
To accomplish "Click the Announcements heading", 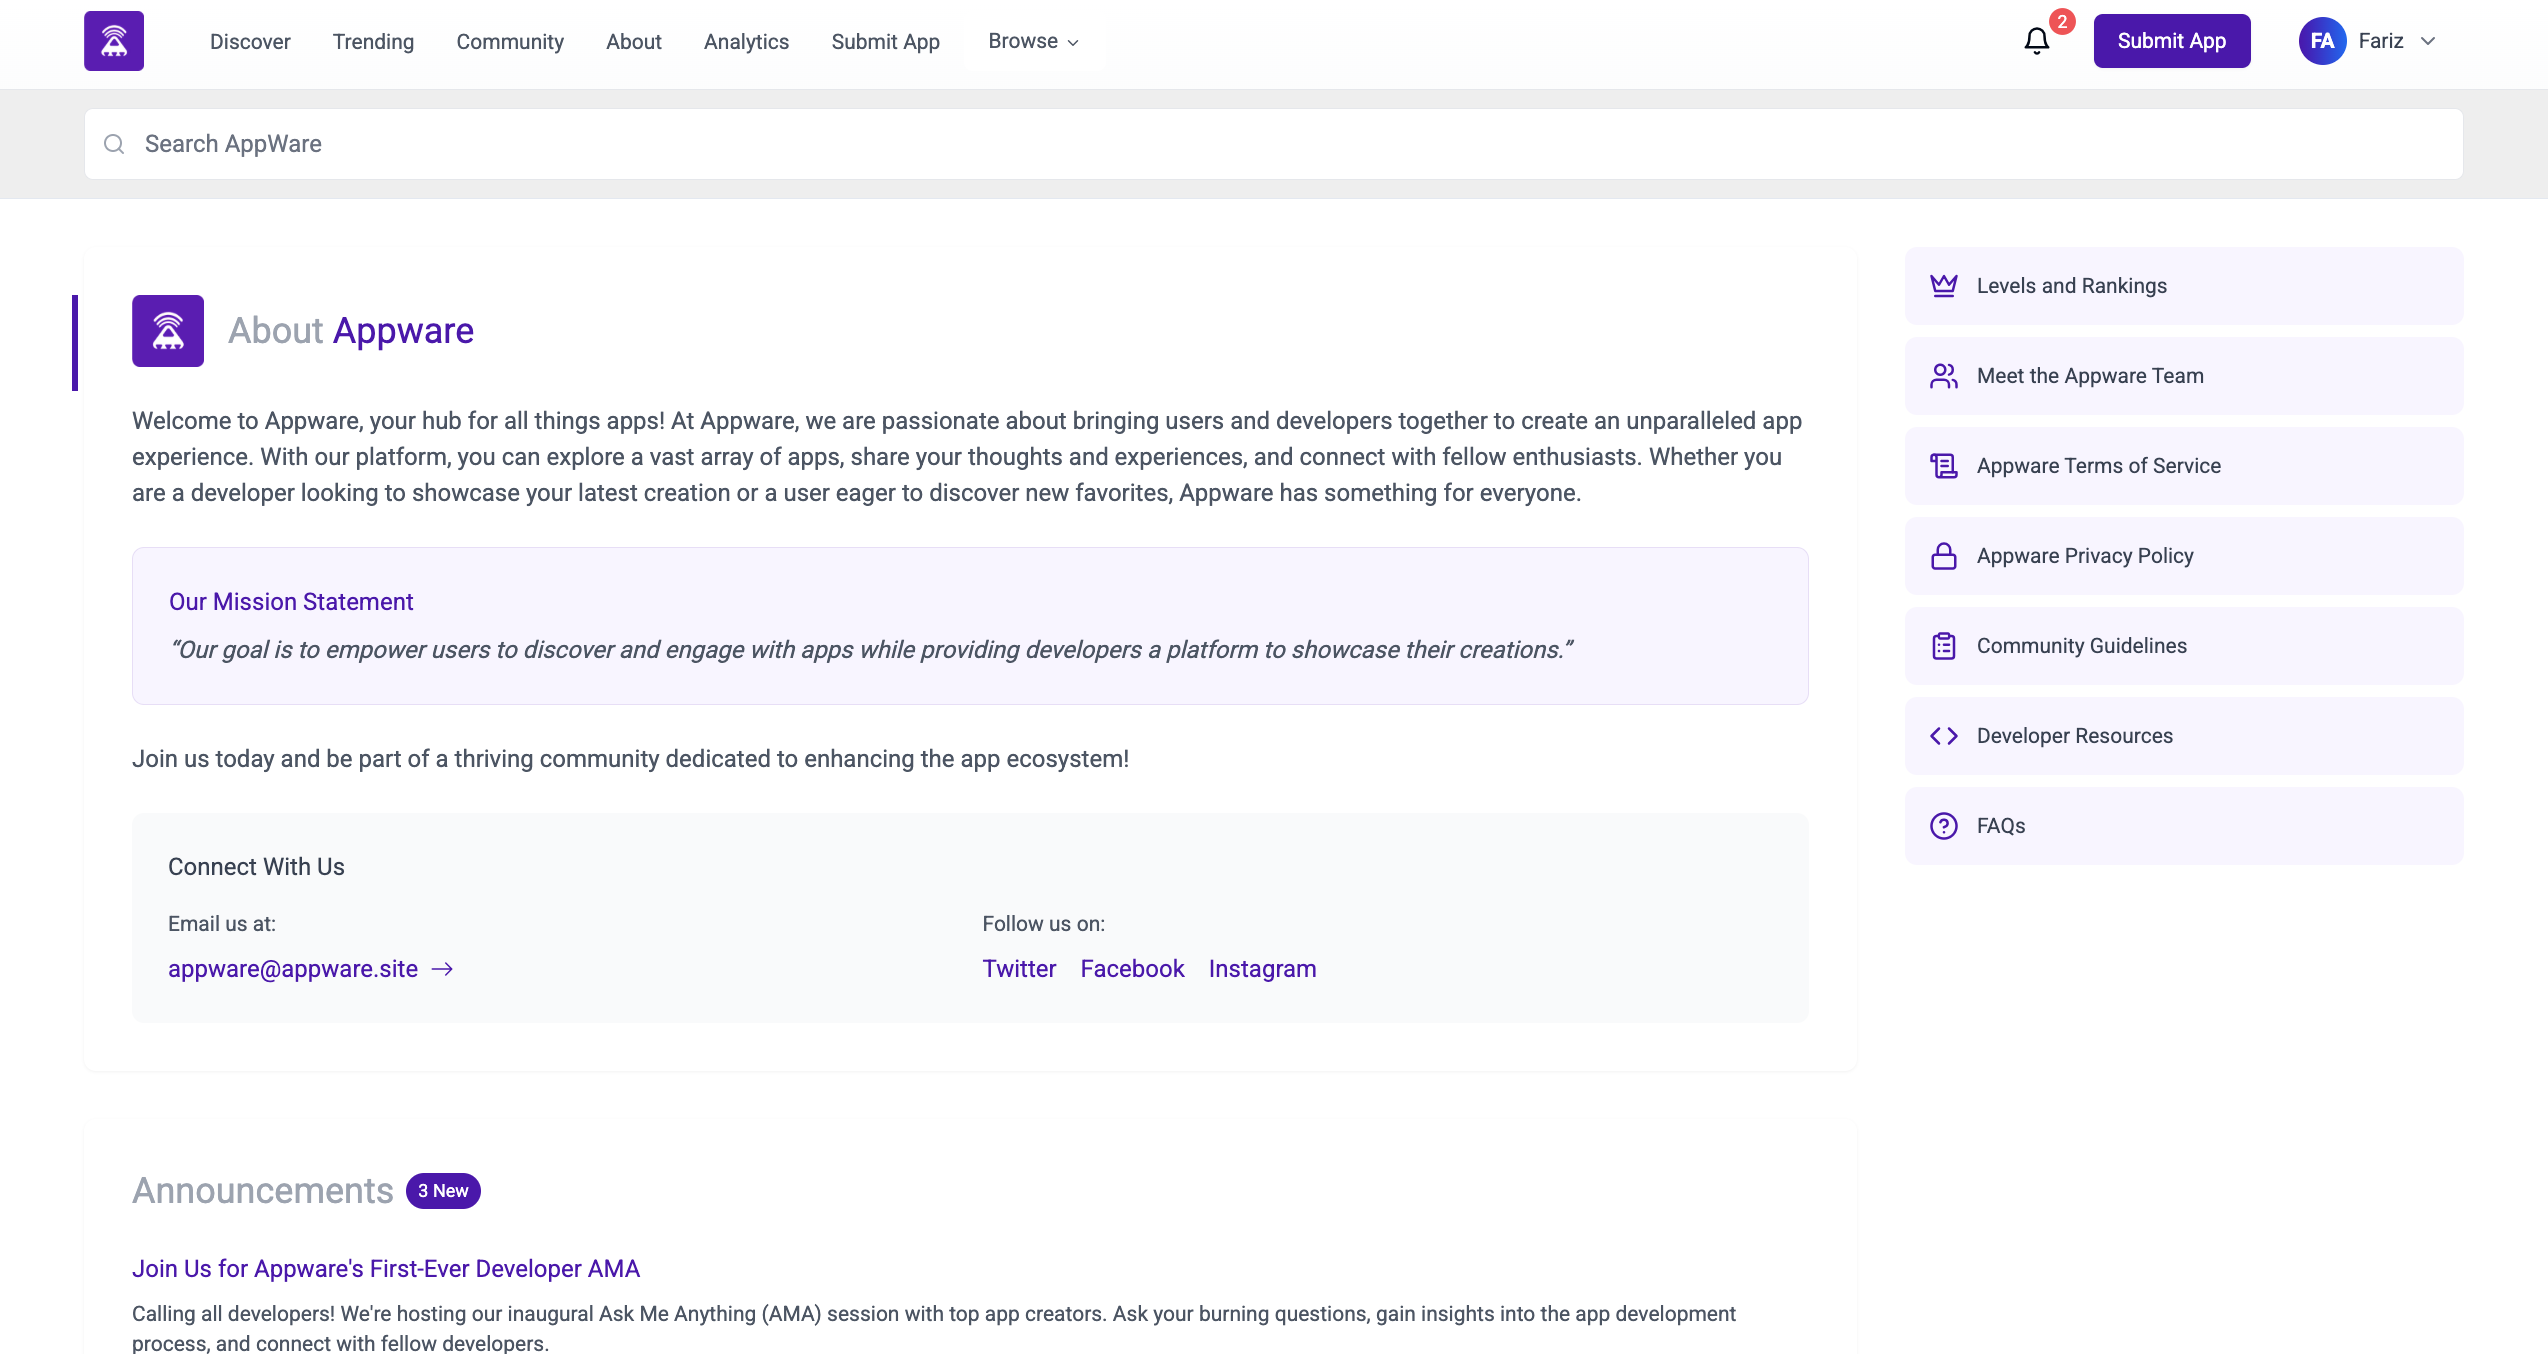I will (263, 1191).
